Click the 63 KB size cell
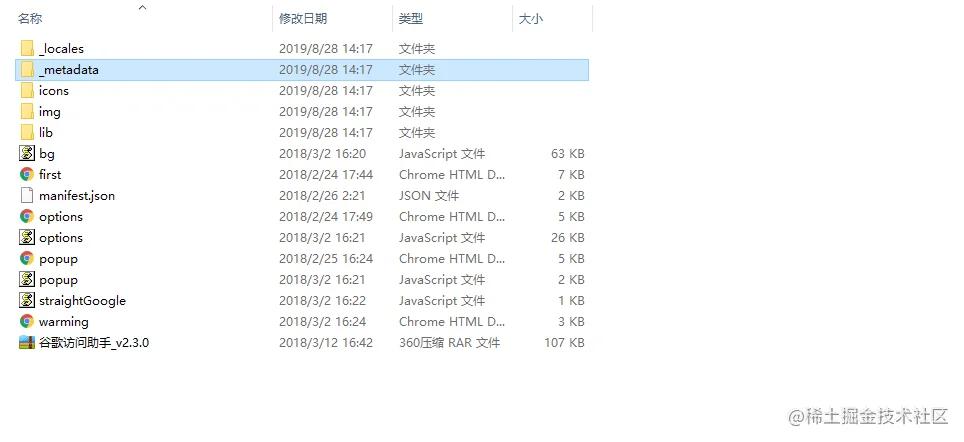Screen dimensions: 964x442 point(567,154)
